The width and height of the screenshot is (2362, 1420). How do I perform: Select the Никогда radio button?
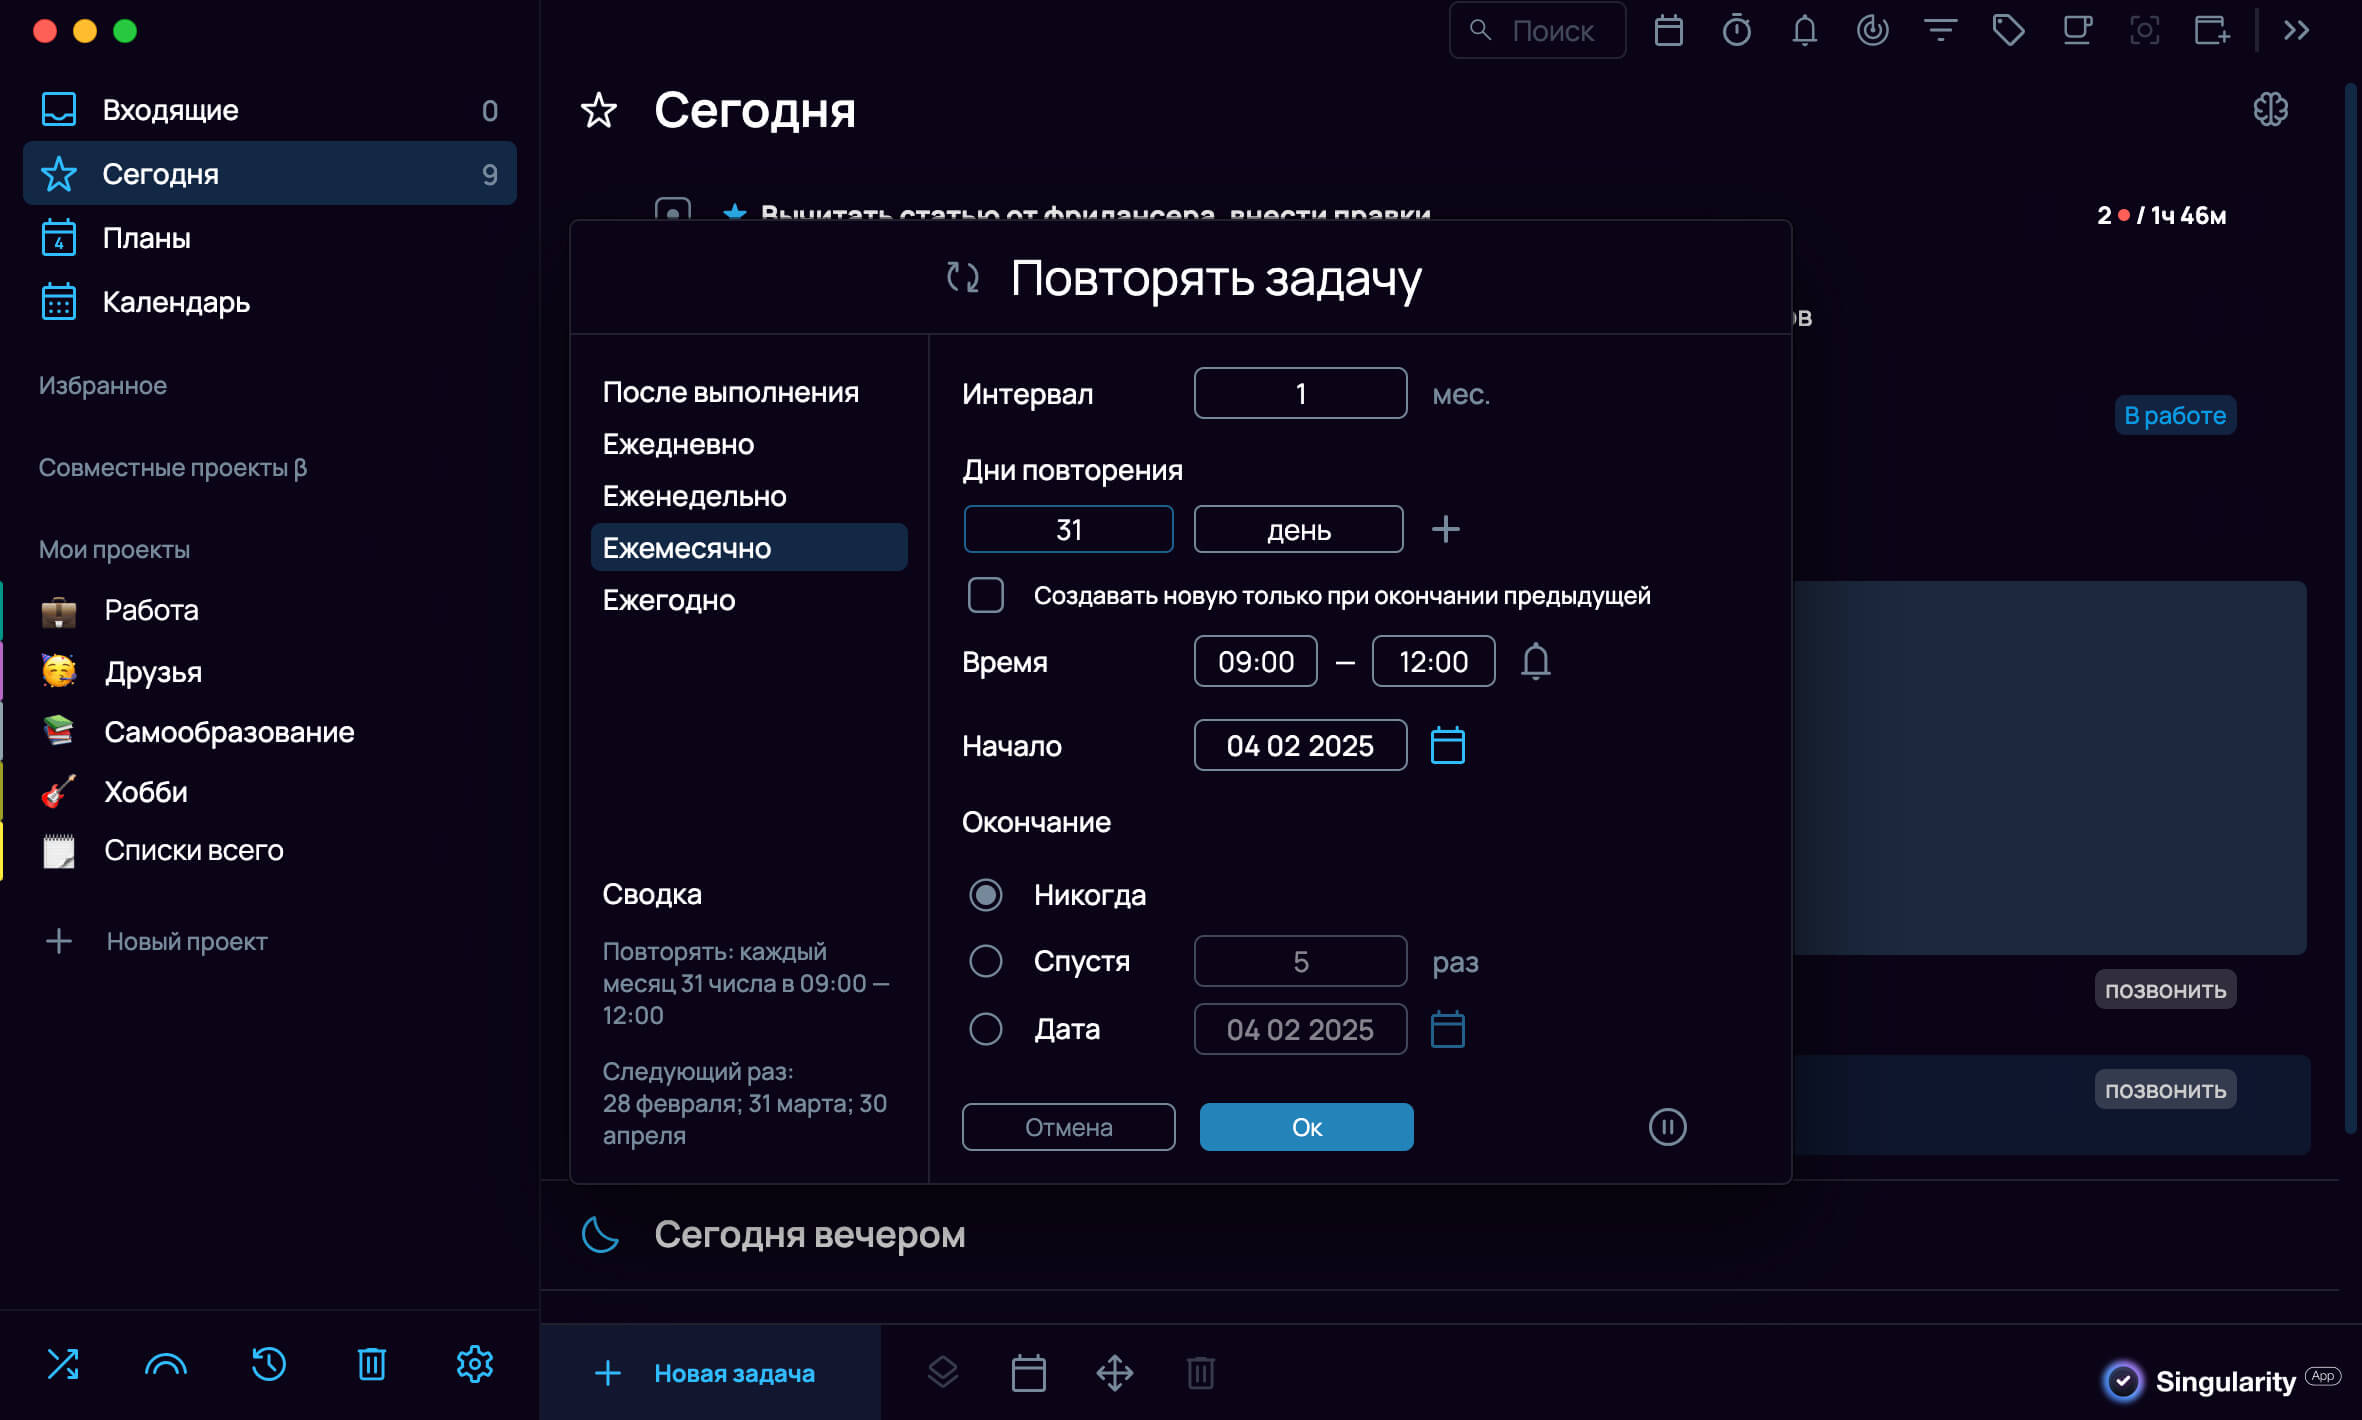click(985, 895)
